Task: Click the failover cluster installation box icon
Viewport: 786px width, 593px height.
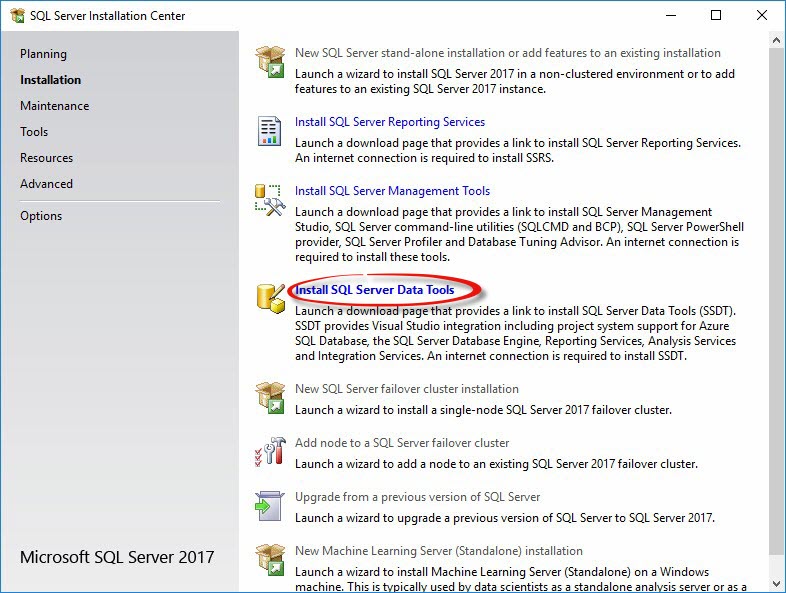Action: point(270,398)
